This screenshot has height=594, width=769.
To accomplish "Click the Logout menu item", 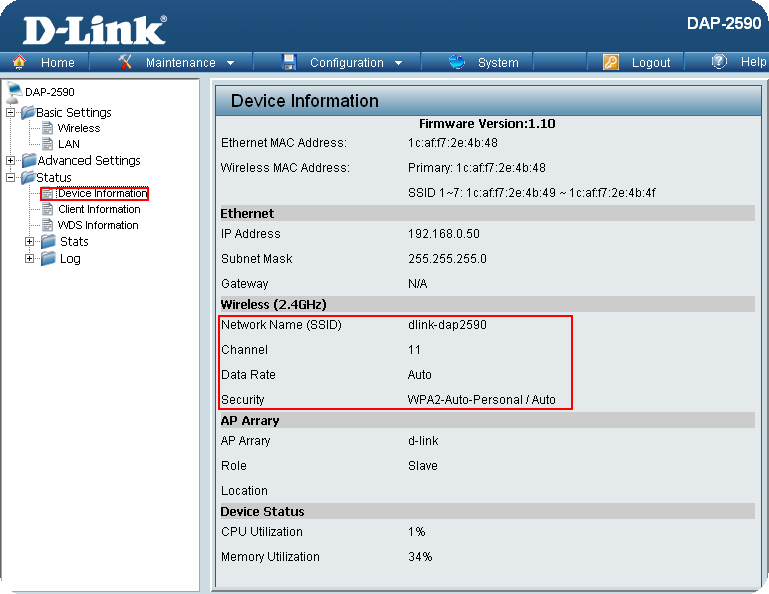I will coord(651,63).
